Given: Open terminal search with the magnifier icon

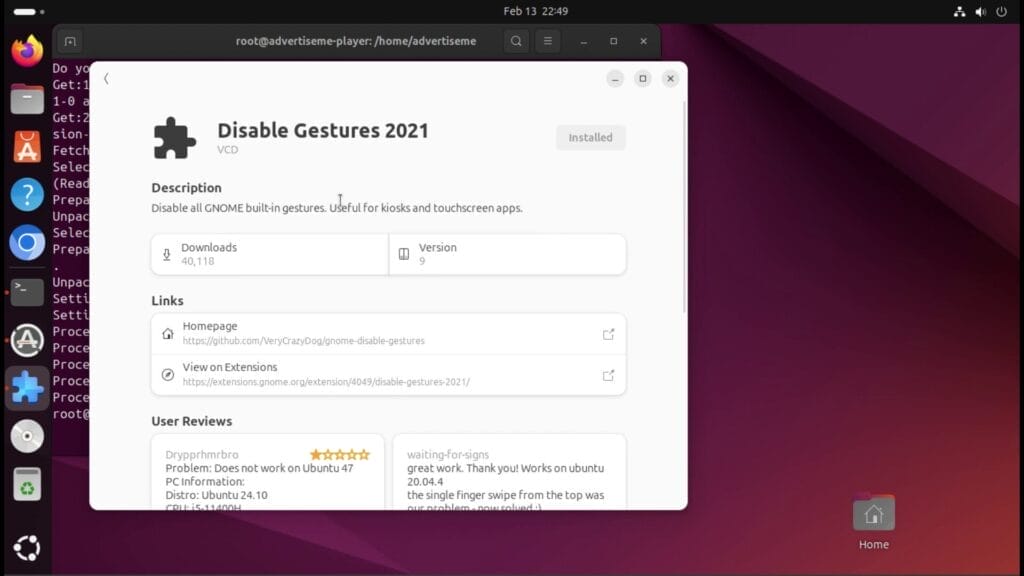Looking at the screenshot, I should 516,41.
